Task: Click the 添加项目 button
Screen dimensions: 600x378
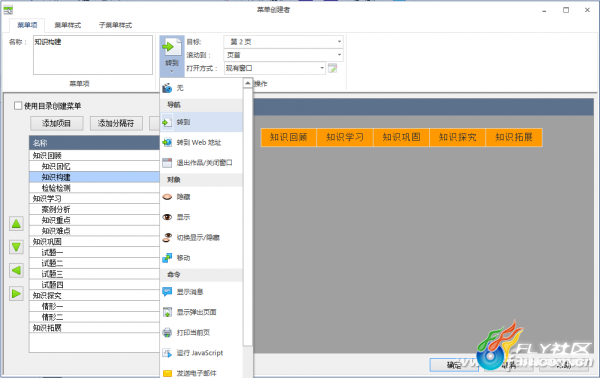Action: coord(57,123)
